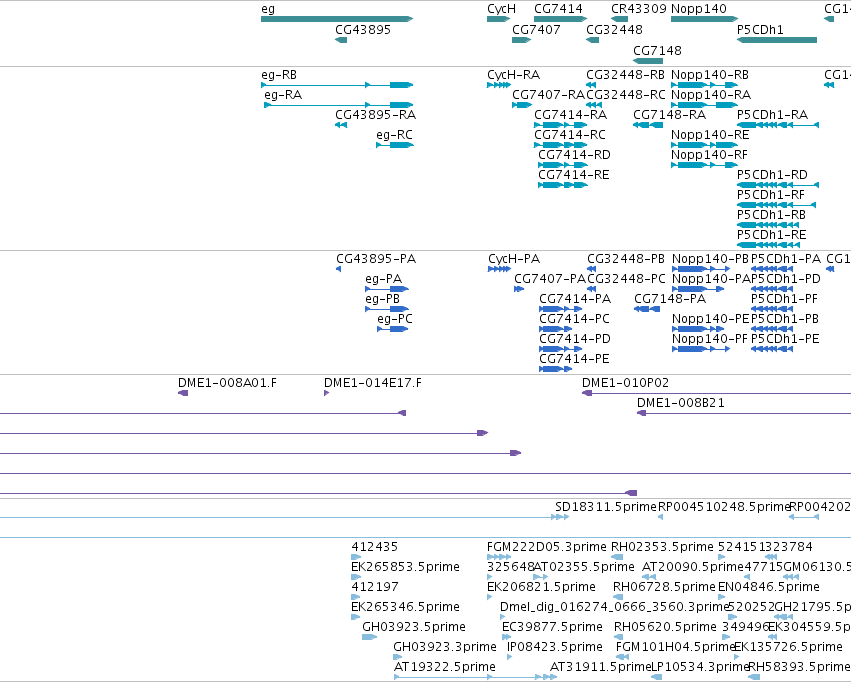This screenshot has height=682, width=851.
Task: Select transcript eg-RC
Action: coord(395,135)
